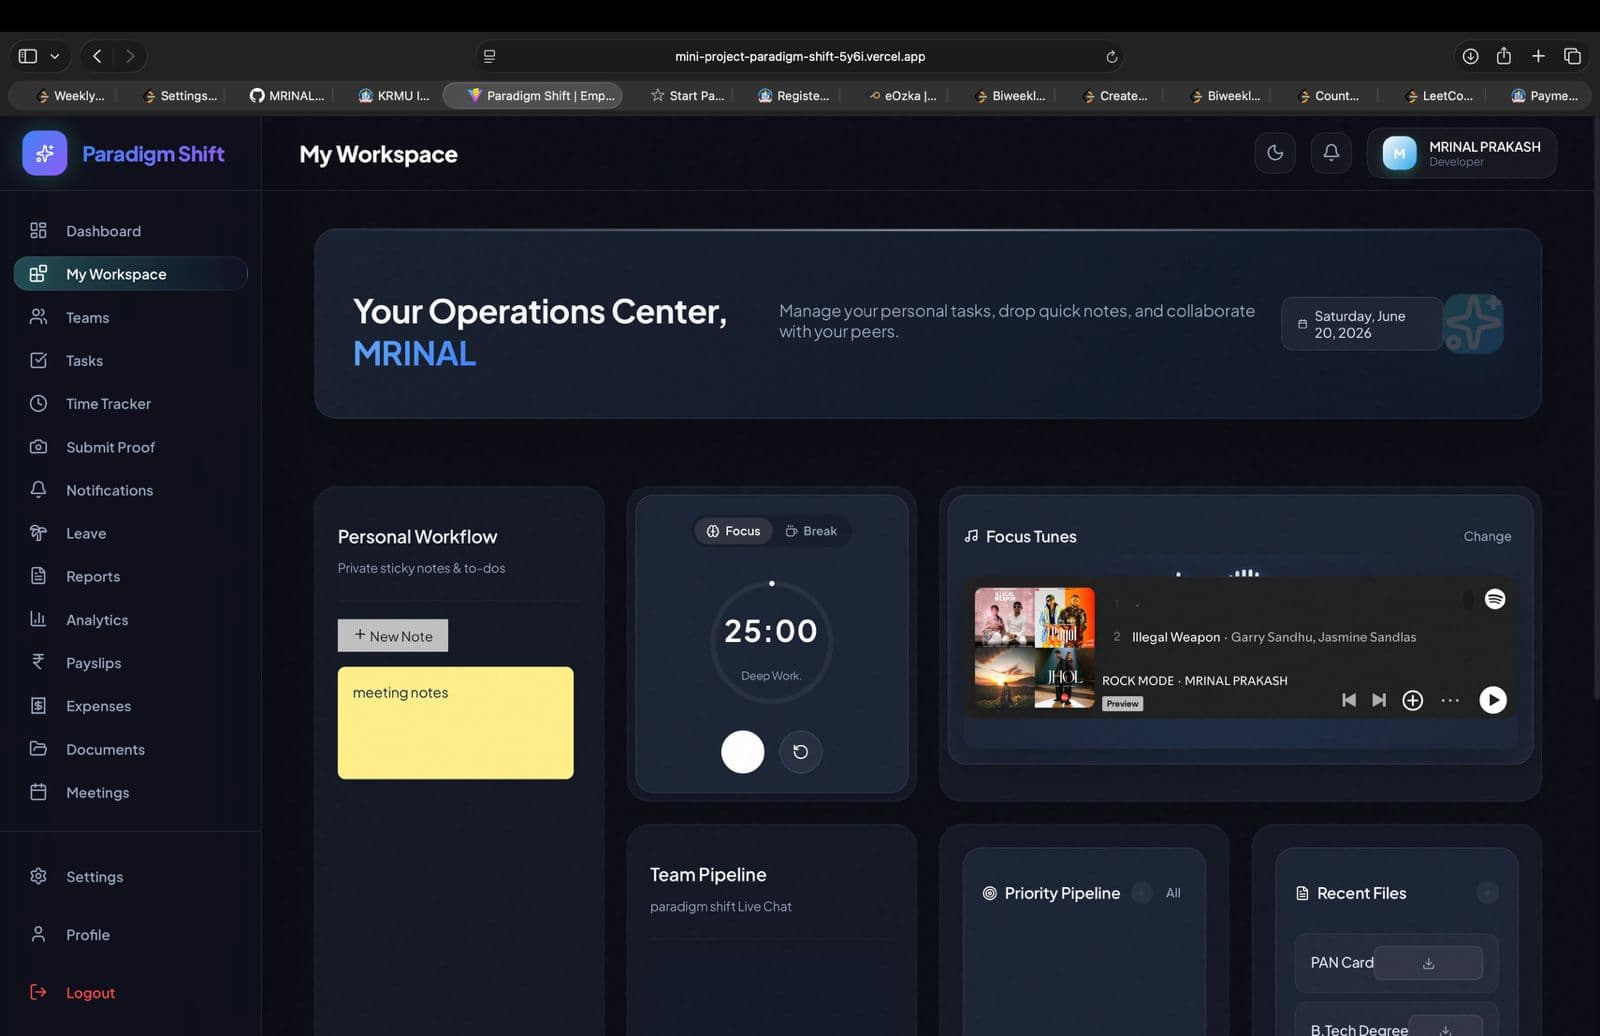Start the timer with the white round button
Screen dimensions: 1600x1036
743,752
